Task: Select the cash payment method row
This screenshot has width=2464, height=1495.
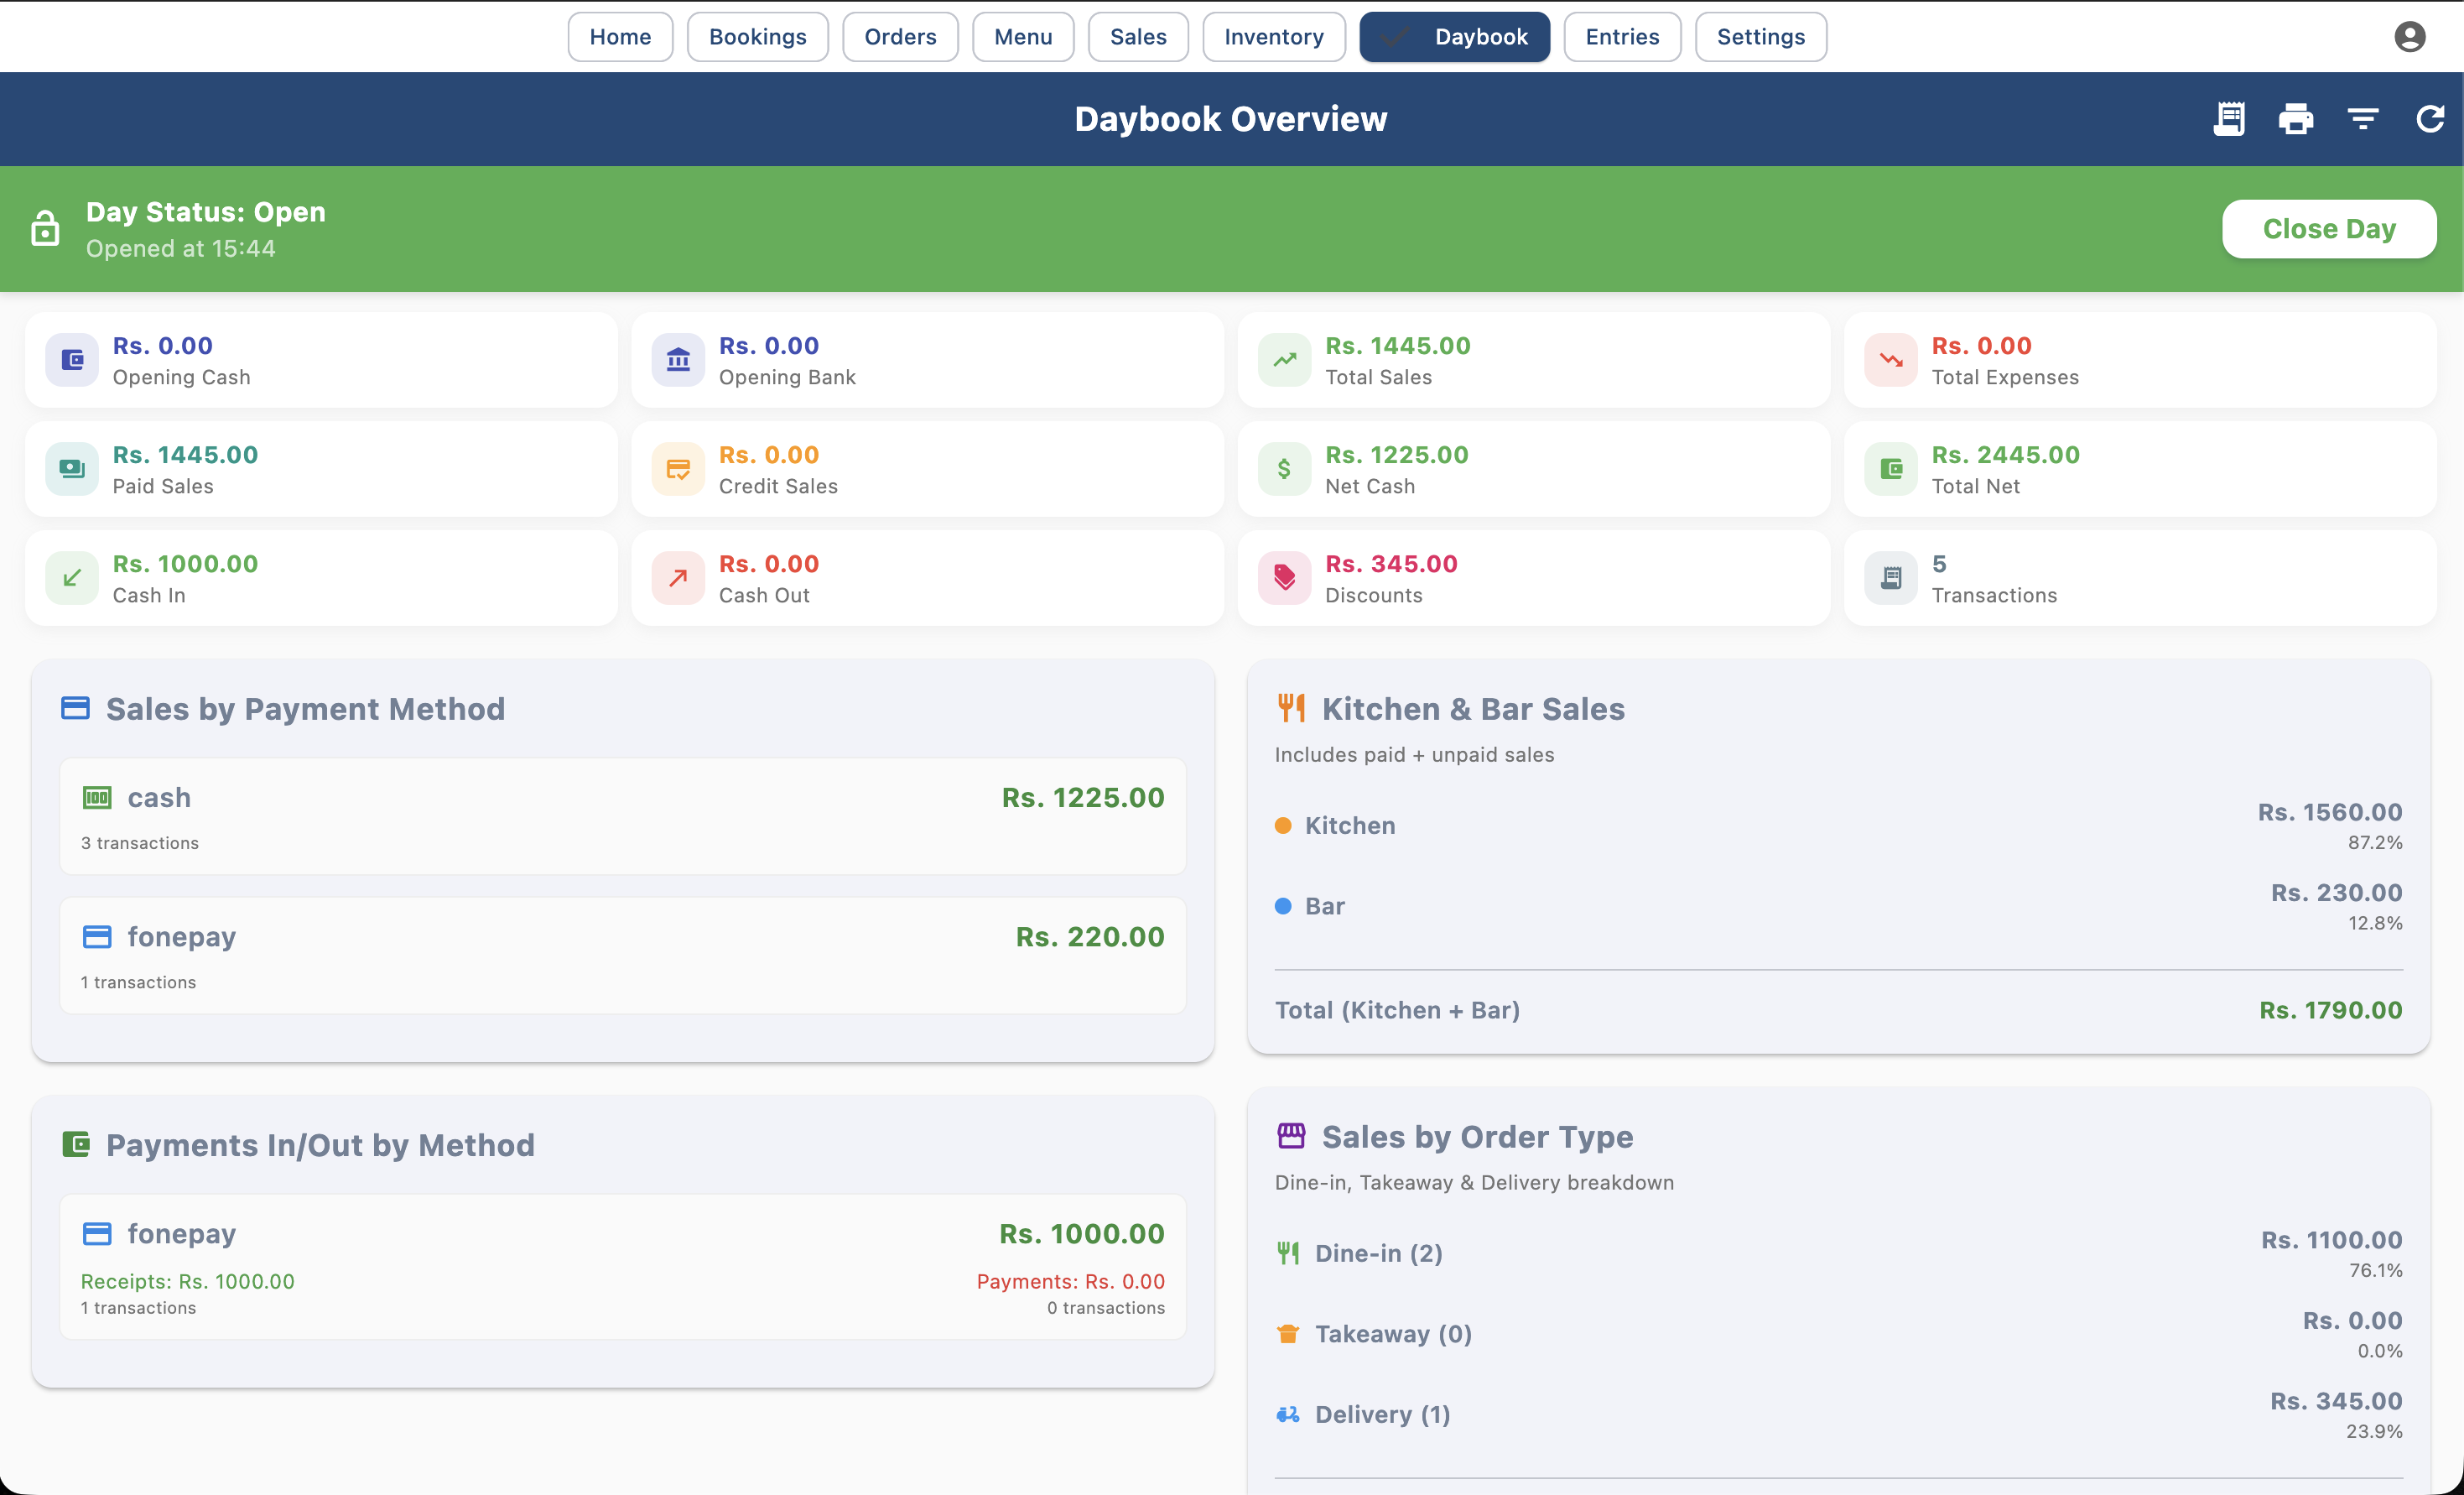Action: click(623, 817)
